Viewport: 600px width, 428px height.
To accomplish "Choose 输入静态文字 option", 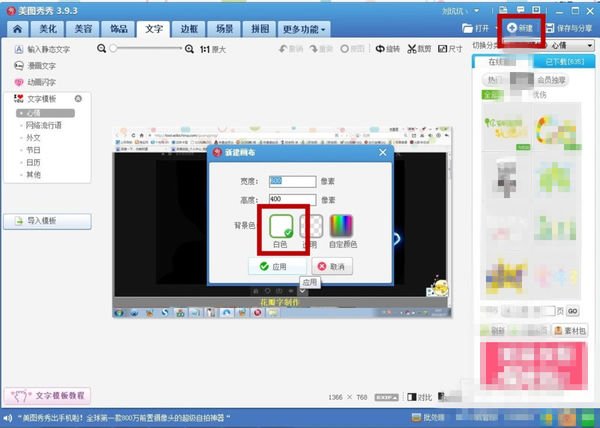I will (x=42, y=49).
